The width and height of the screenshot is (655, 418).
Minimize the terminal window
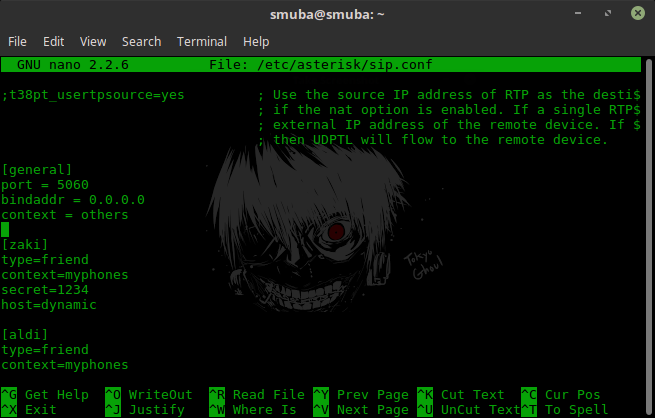coord(578,13)
